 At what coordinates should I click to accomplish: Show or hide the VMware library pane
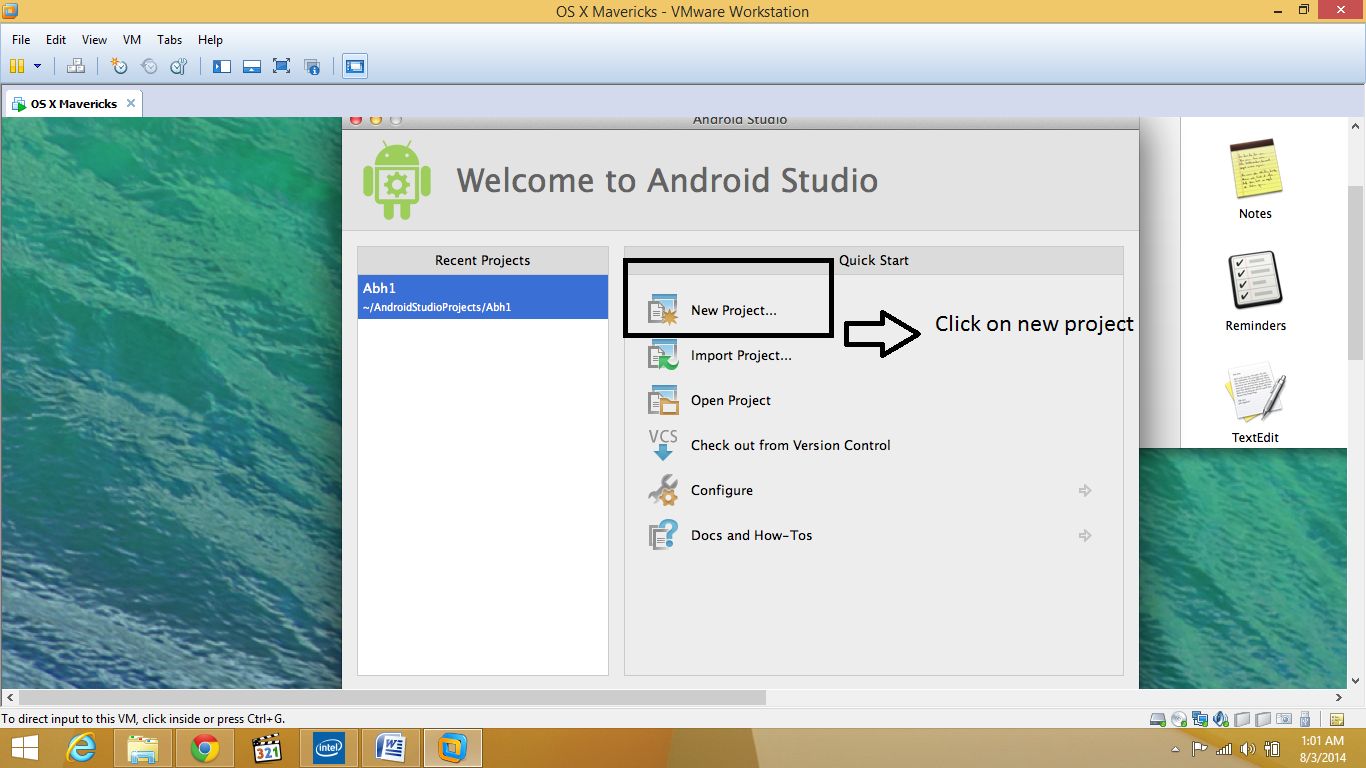coord(222,66)
